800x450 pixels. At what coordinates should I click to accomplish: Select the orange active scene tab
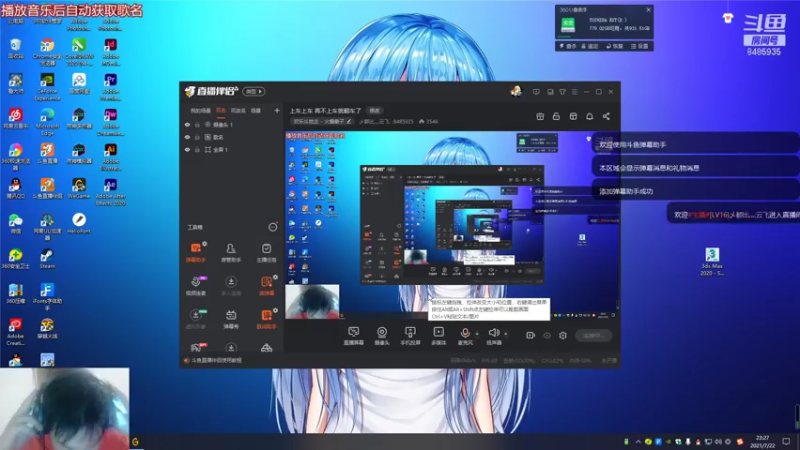(220, 110)
